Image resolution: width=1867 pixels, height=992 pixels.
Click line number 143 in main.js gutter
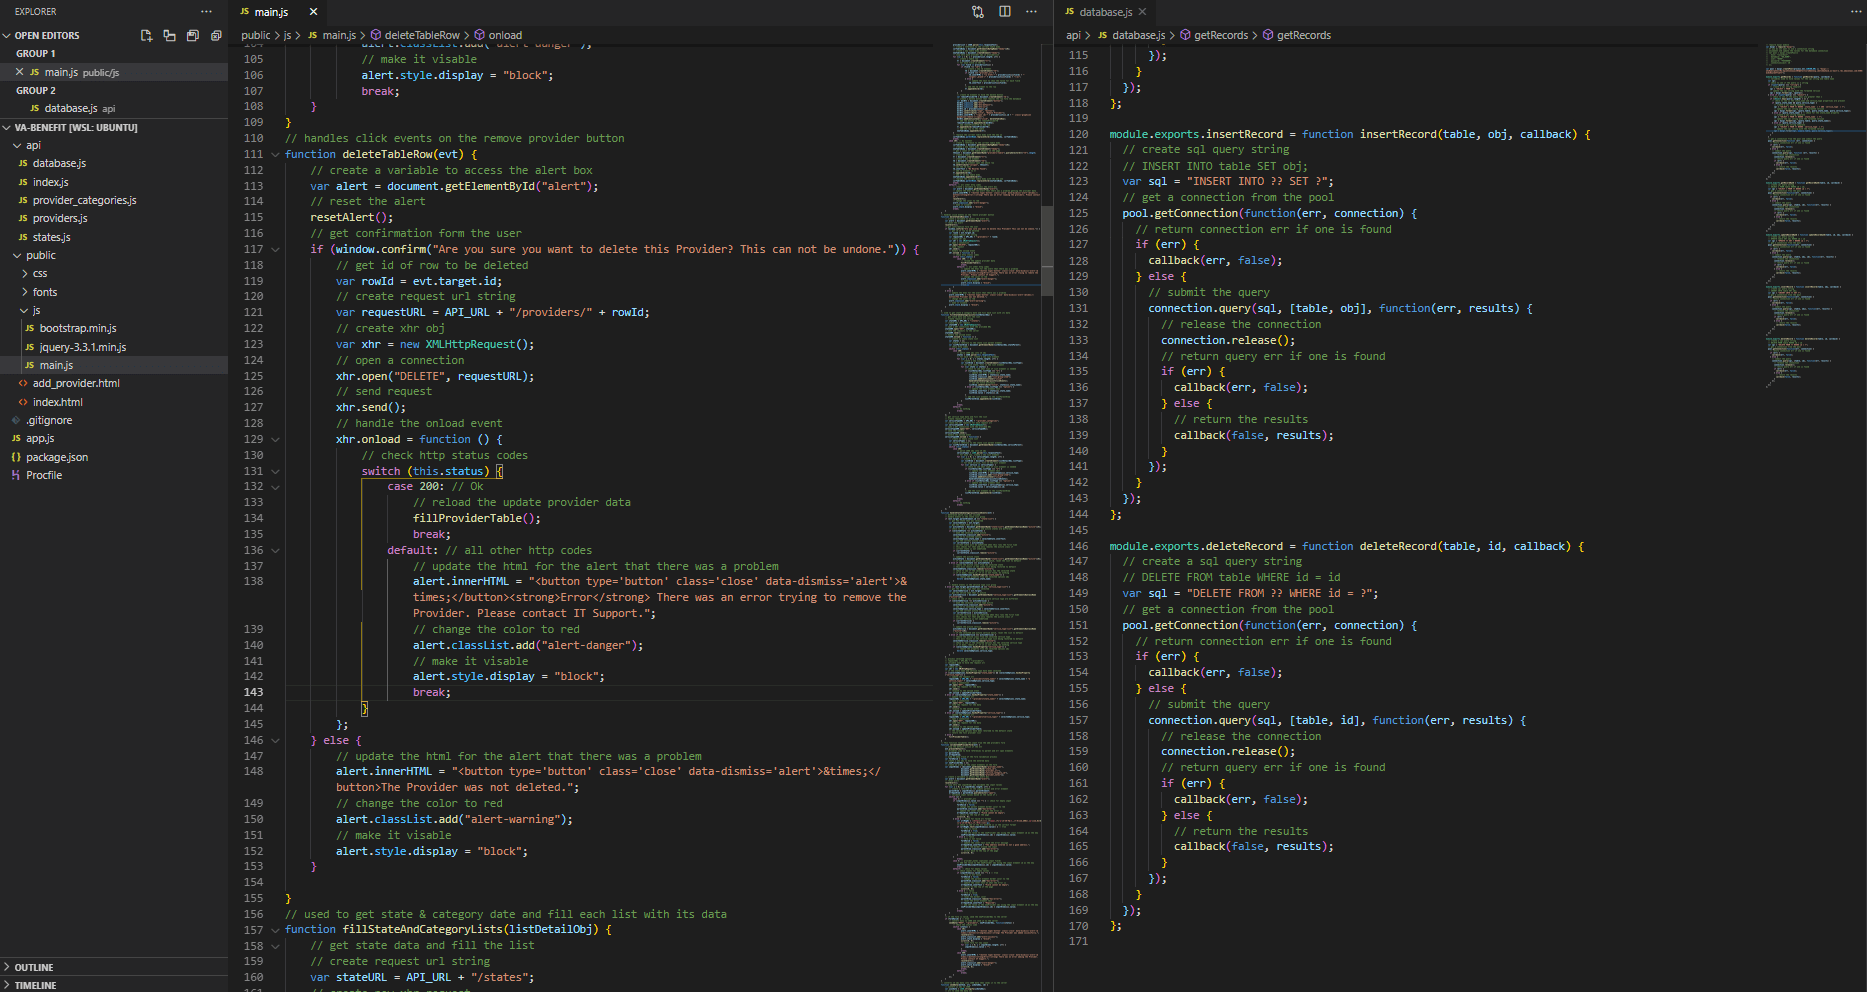(x=253, y=692)
